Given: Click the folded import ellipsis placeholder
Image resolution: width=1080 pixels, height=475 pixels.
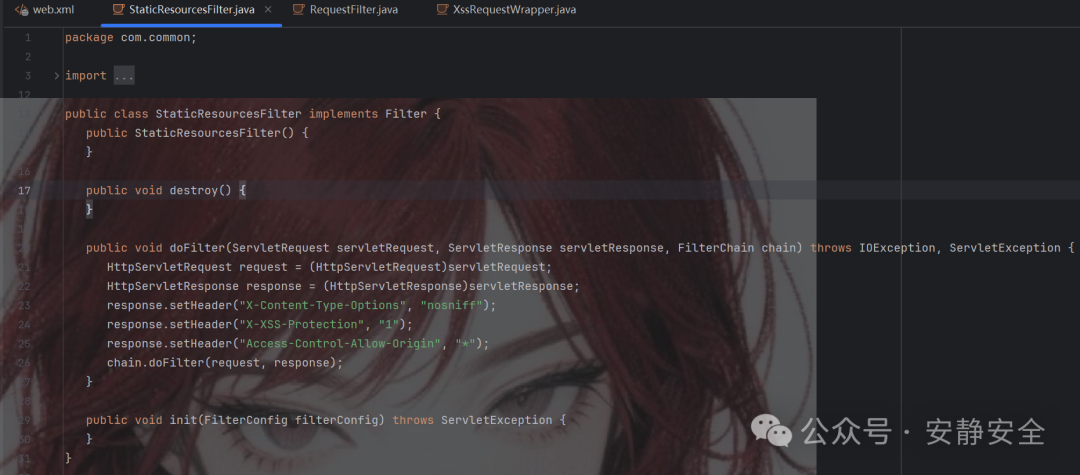Looking at the screenshot, I should click(124, 76).
